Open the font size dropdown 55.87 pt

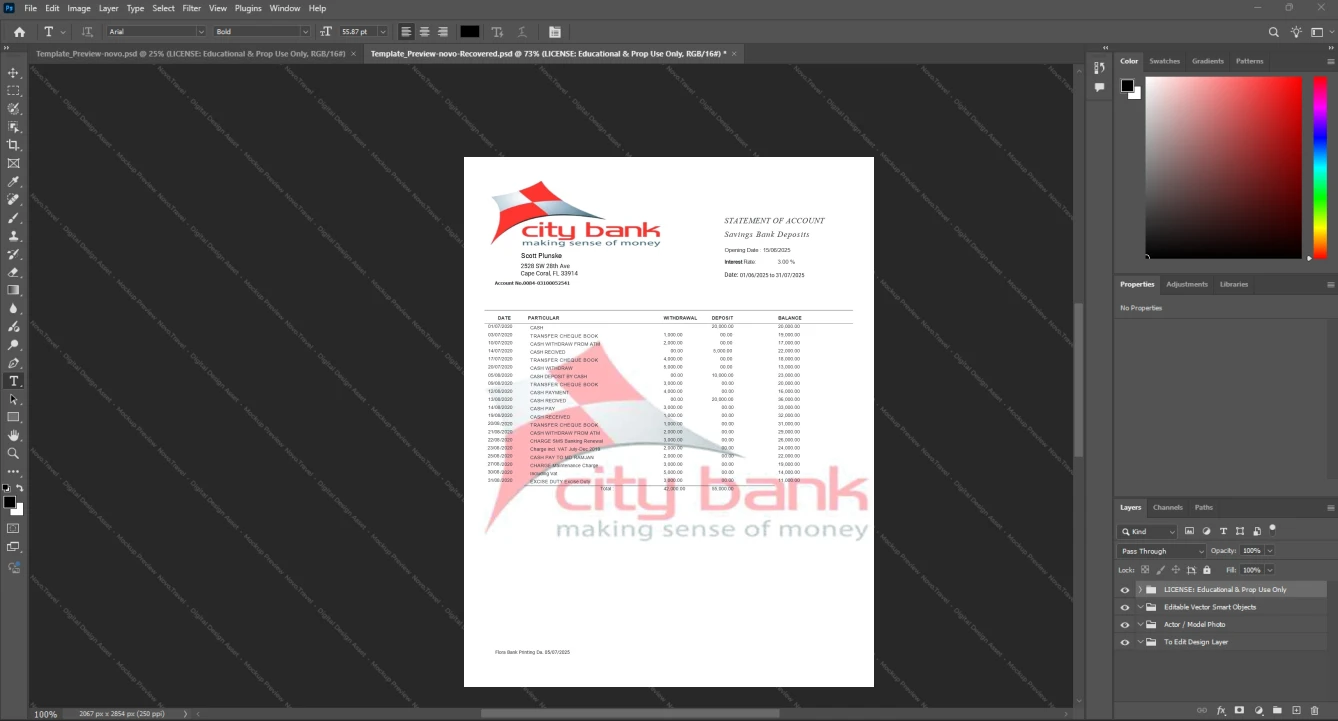pyautogui.click(x=383, y=32)
